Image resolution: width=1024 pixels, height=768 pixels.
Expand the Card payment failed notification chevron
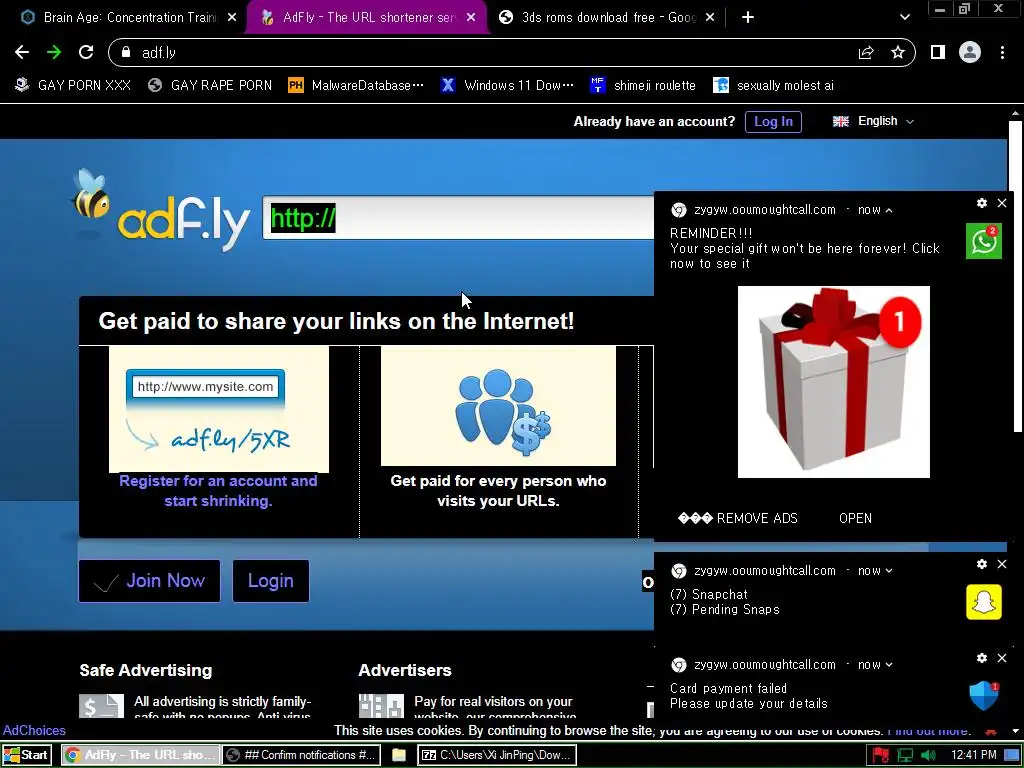(x=889, y=665)
